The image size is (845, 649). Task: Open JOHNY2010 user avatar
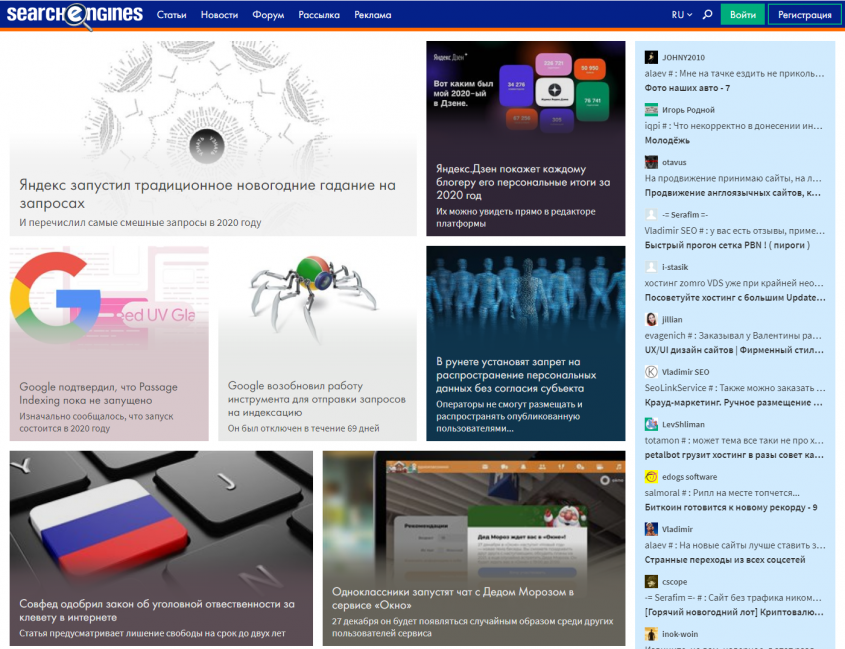point(651,57)
